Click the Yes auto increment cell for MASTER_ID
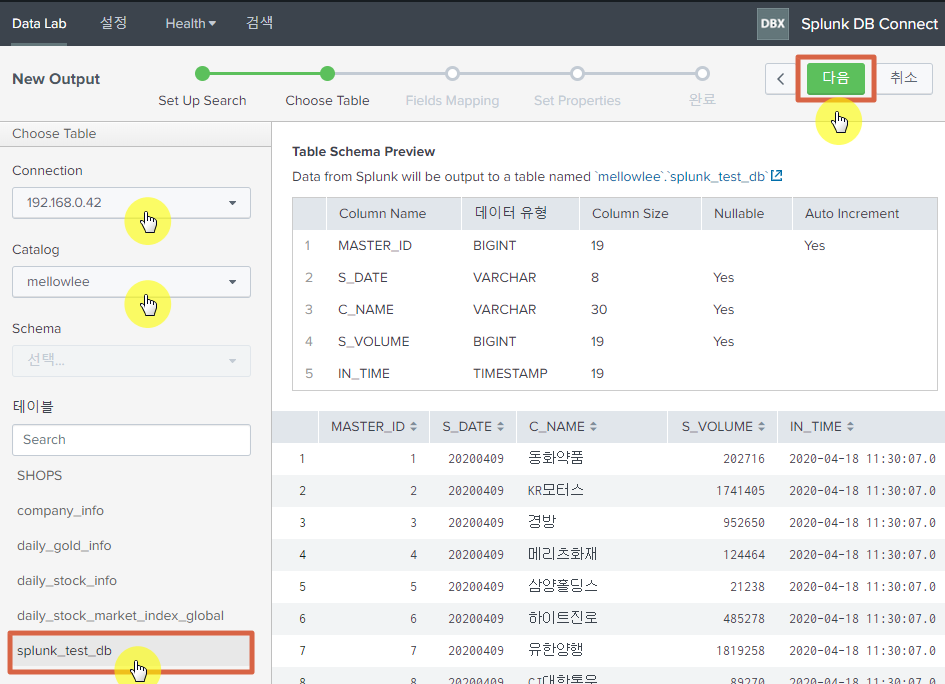The width and height of the screenshot is (945, 684). click(814, 246)
